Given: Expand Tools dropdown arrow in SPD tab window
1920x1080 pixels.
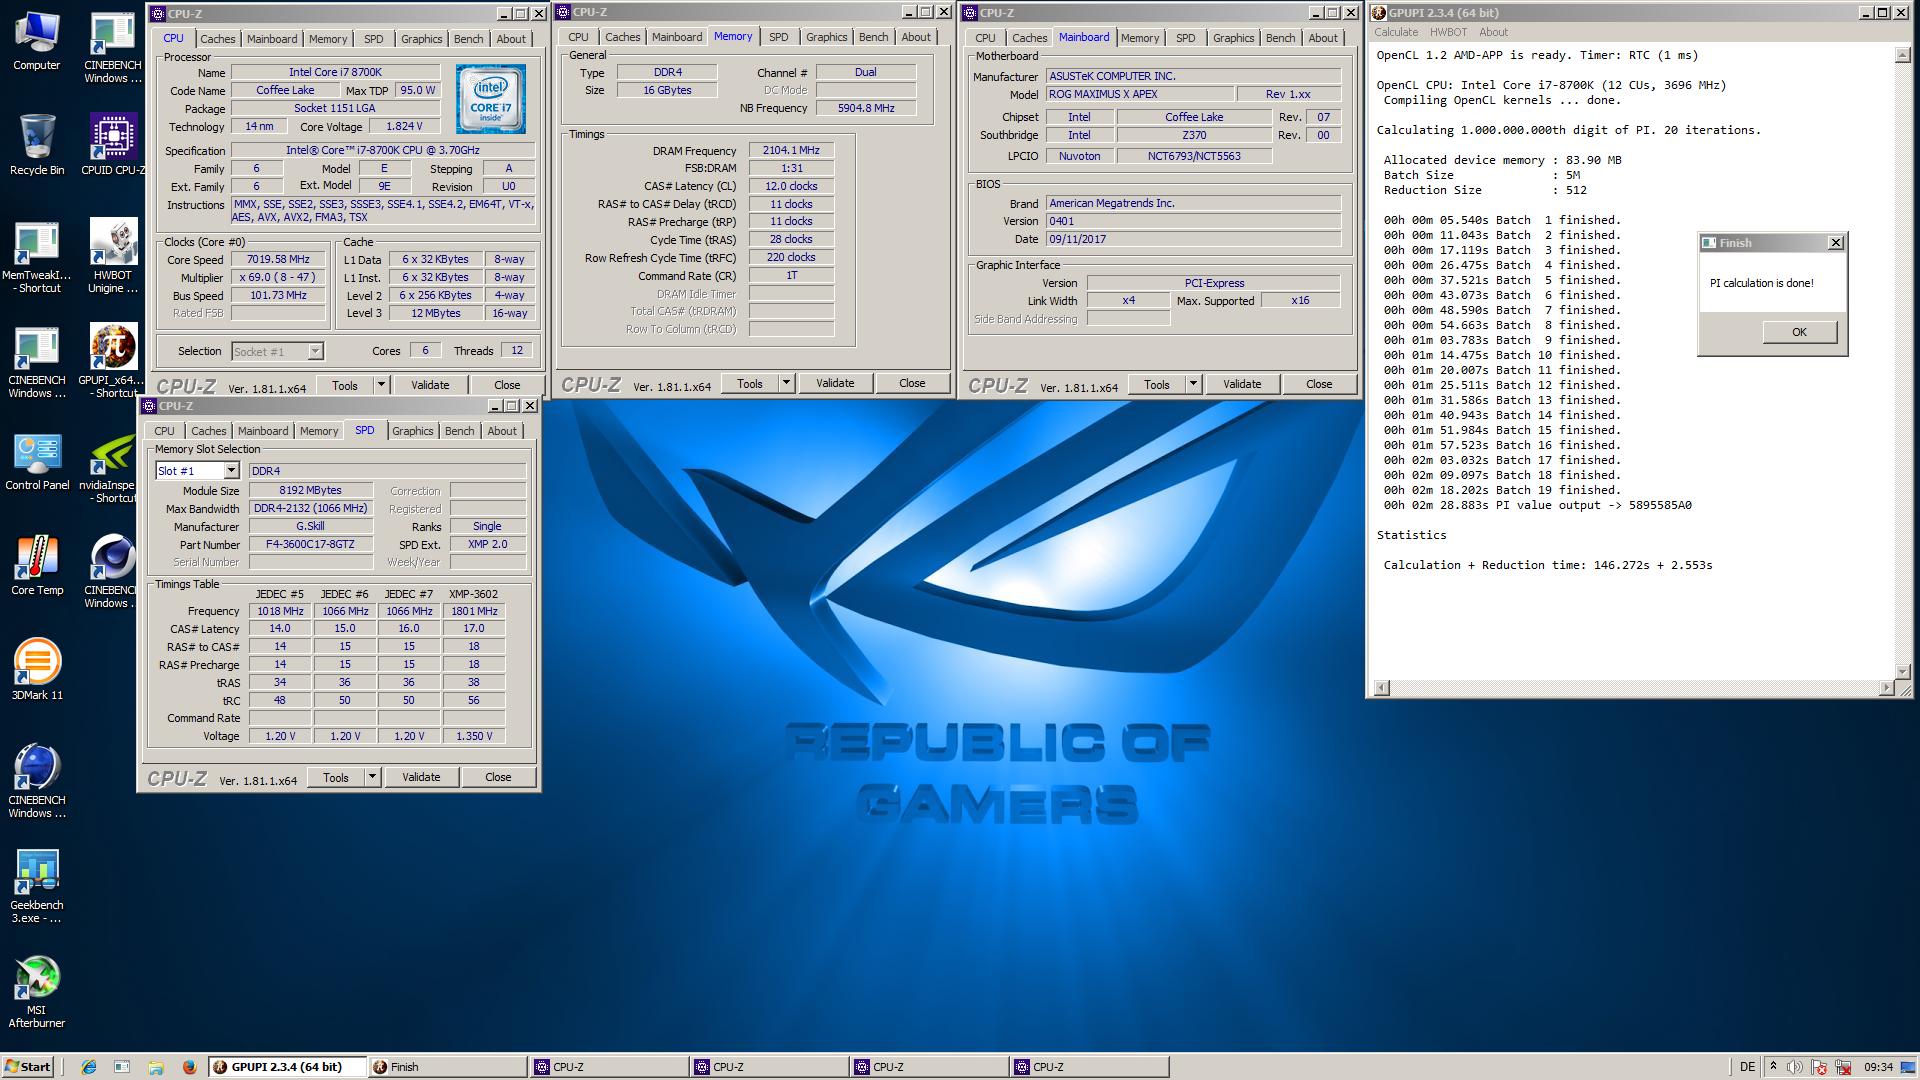Looking at the screenshot, I should pyautogui.click(x=372, y=777).
